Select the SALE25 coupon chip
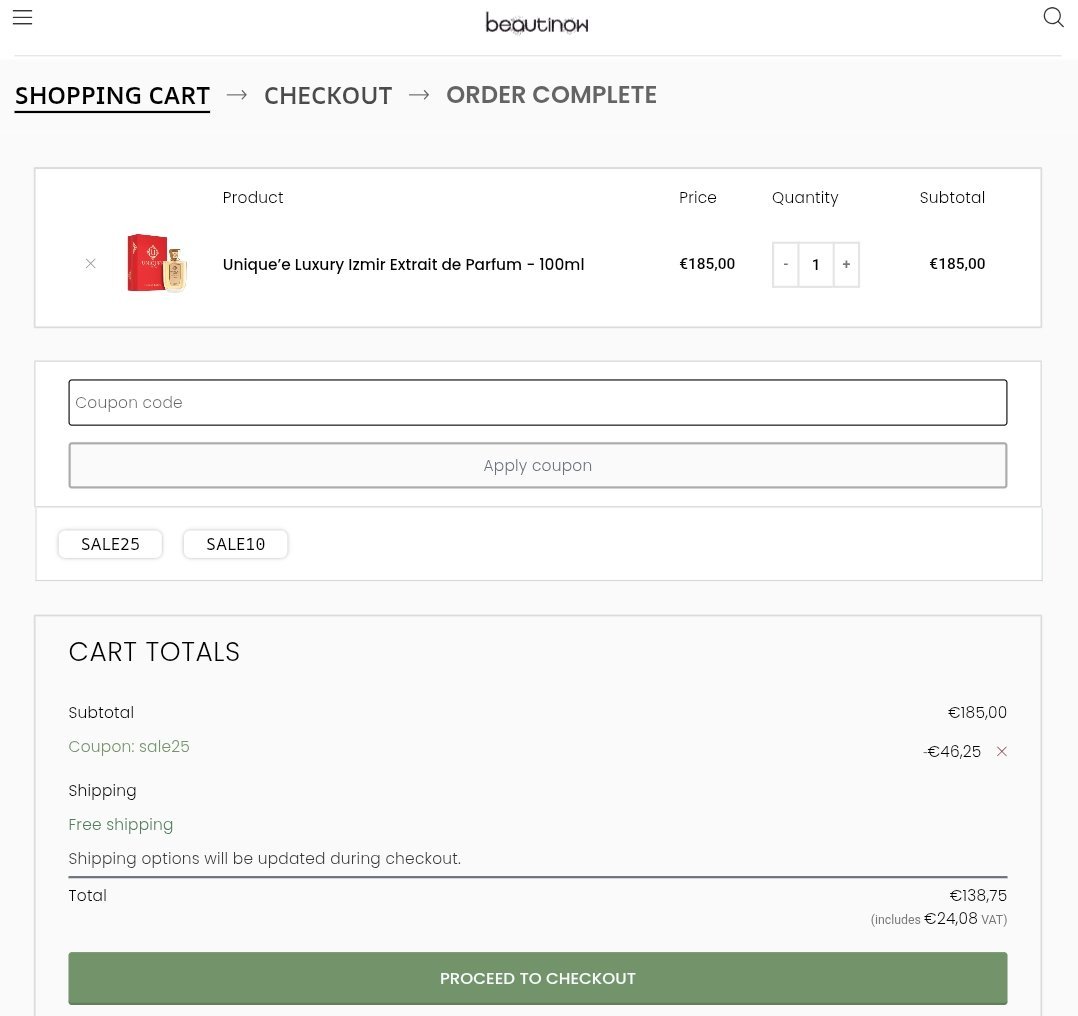1078x1016 pixels. (111, 544)
